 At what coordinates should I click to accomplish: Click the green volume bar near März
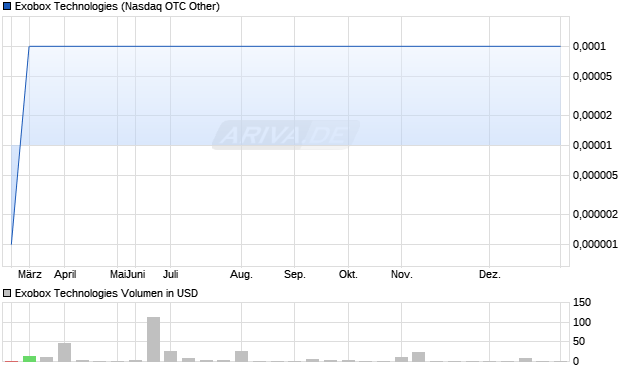(29, 359)
